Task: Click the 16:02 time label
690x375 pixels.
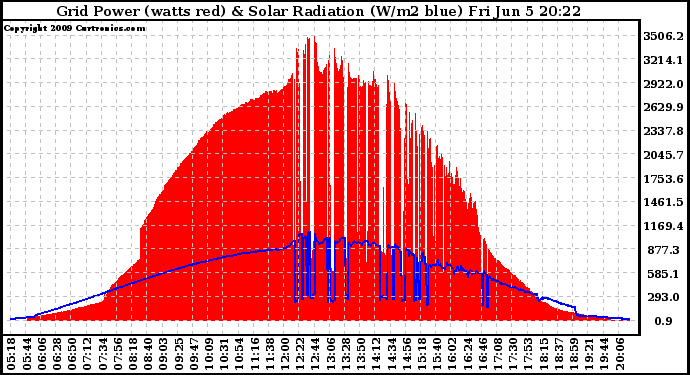Action: coord(451,354)
